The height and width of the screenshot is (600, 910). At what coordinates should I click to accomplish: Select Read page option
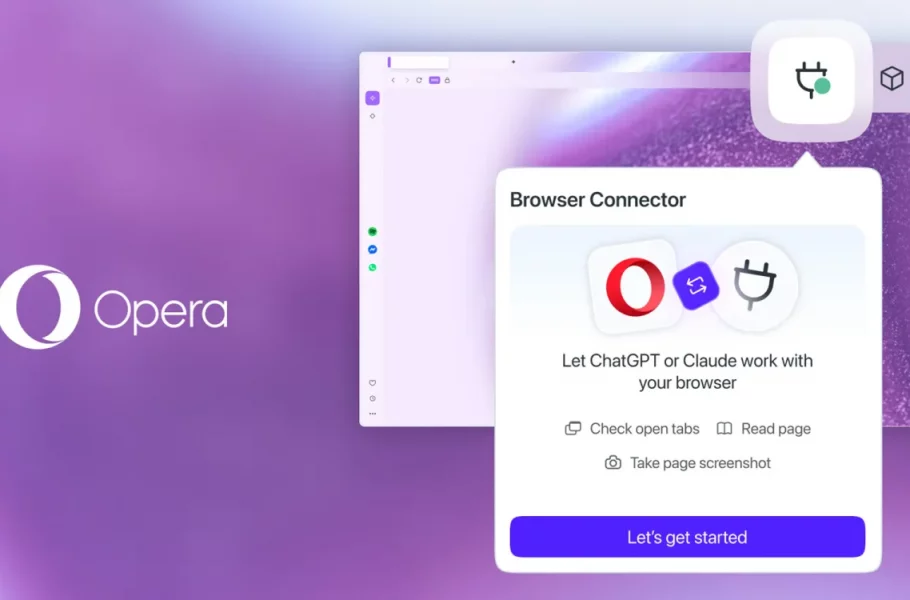(764, 429)
